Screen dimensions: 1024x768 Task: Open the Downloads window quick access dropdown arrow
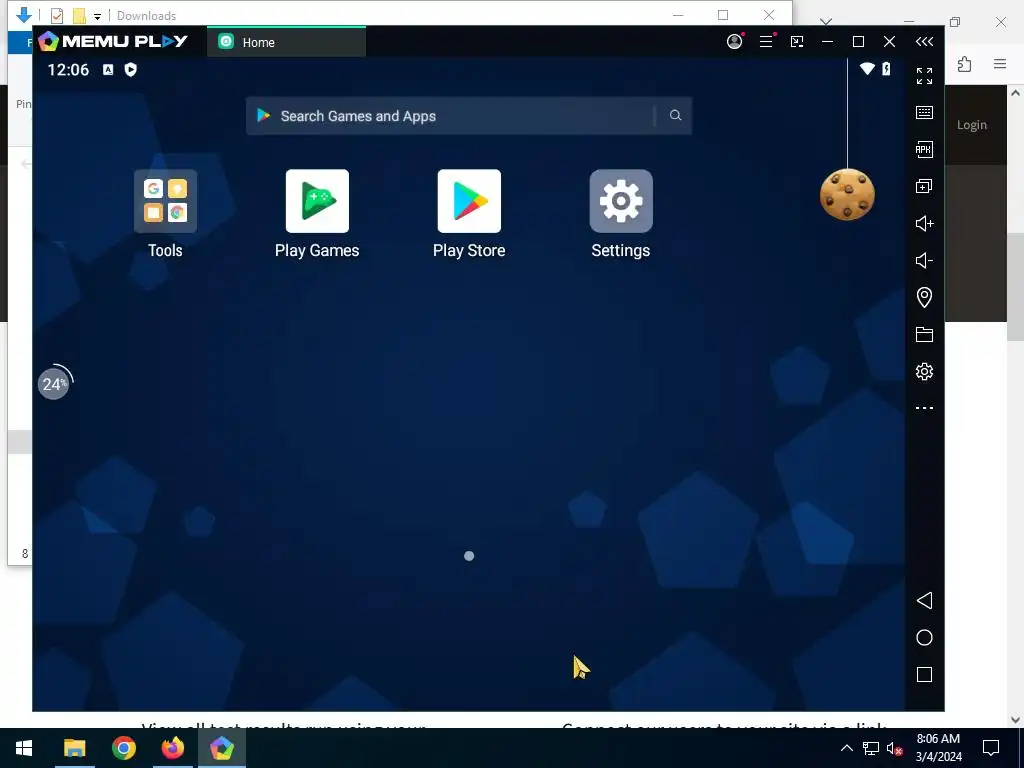tap(97, 16)
